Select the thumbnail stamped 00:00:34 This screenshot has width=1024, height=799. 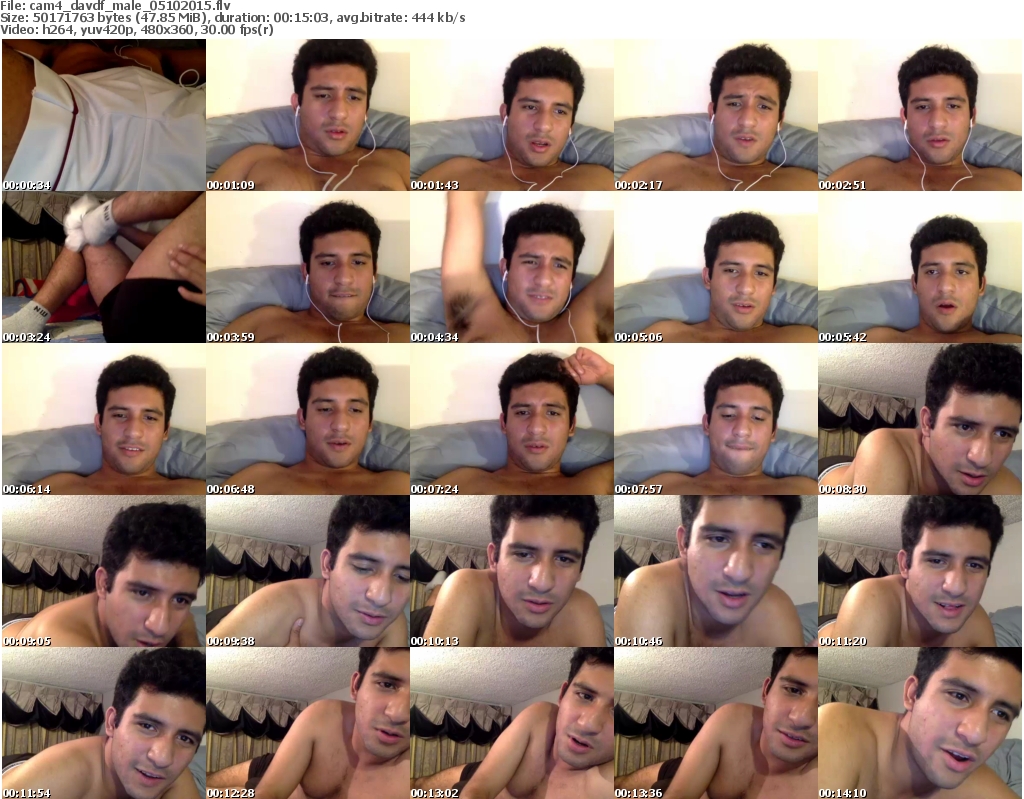click(104, 115)
